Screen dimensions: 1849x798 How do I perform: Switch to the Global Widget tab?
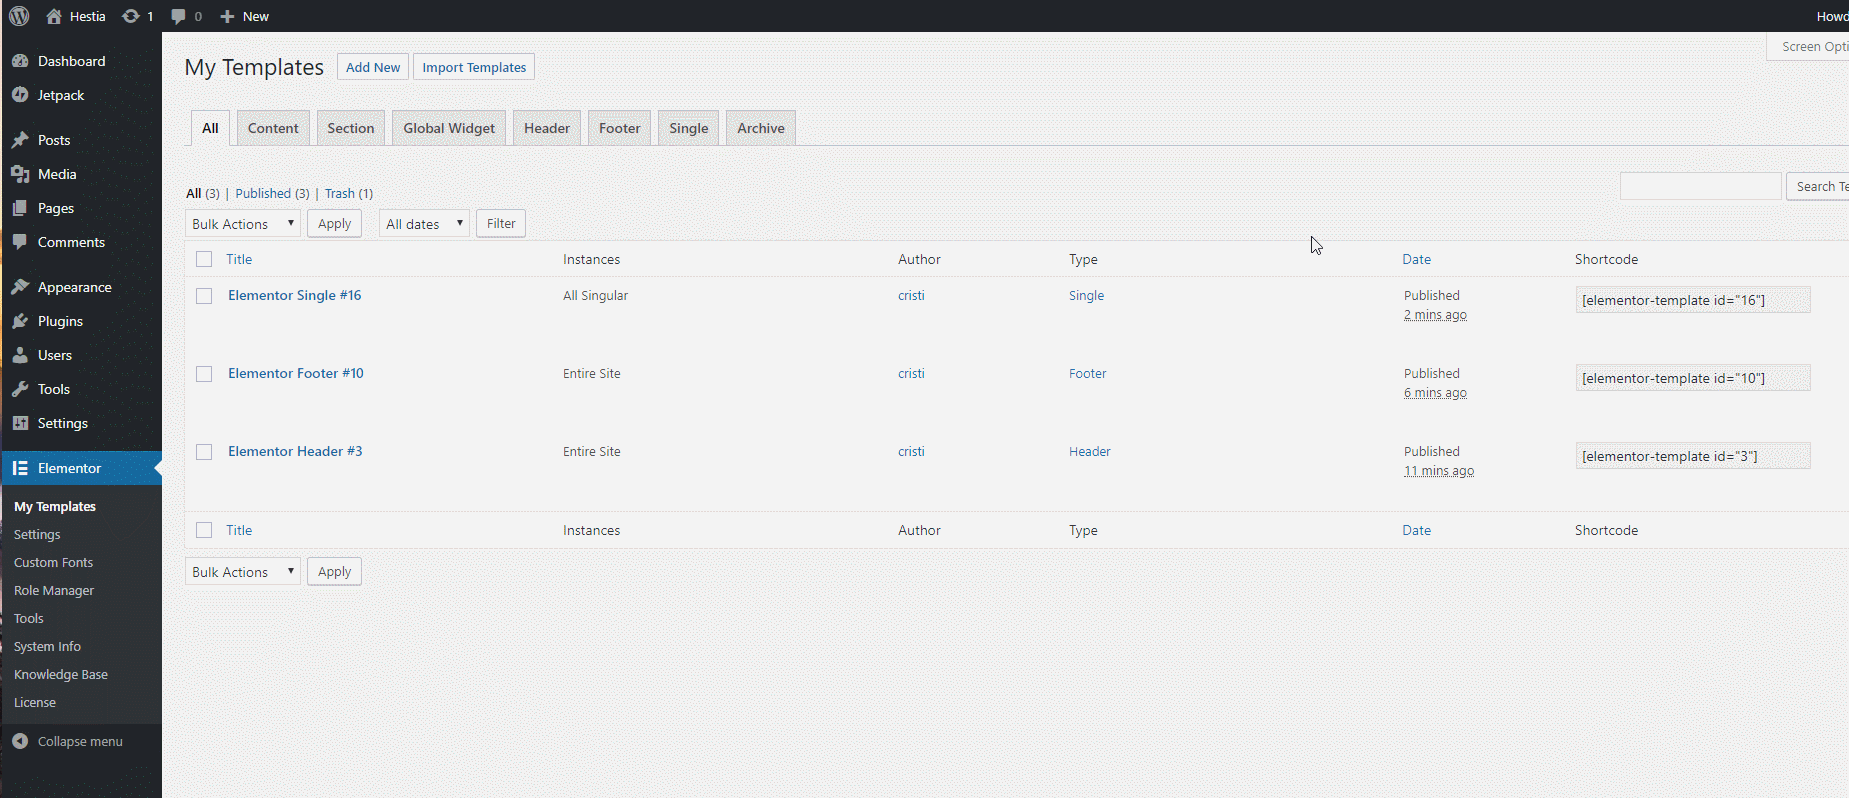[449, 128]
